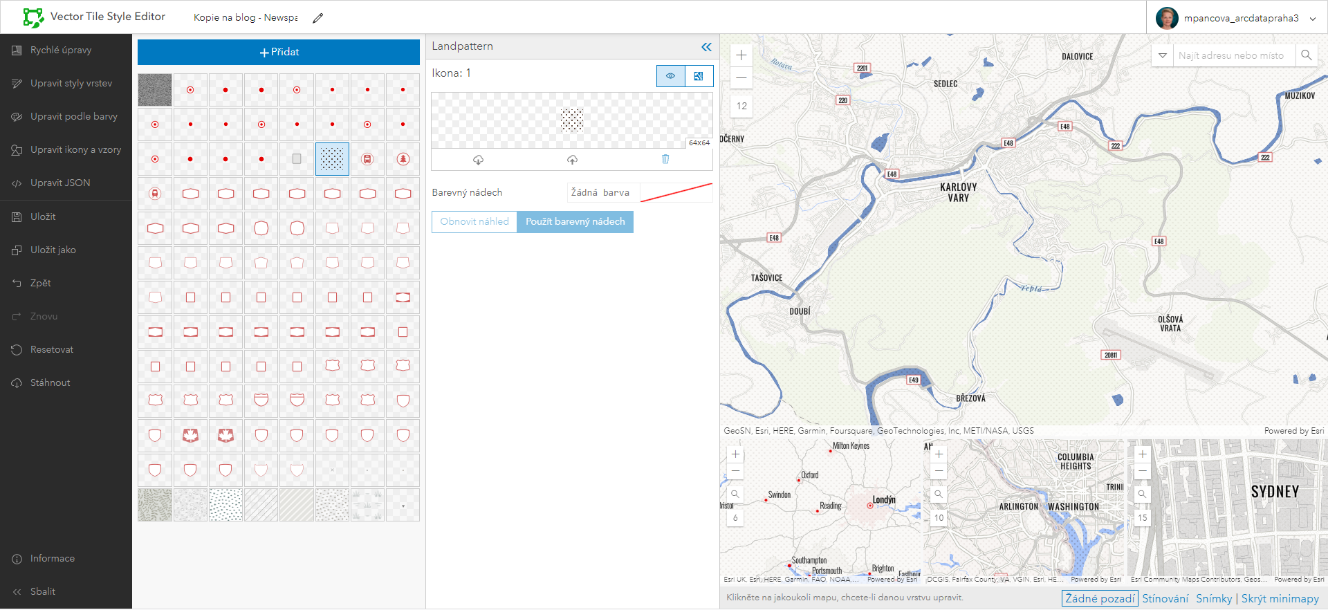The width and height of the screenshot is (1328, 610).
Task: Open the tint color swatch with the red slash
Action: tap(676, 193)
